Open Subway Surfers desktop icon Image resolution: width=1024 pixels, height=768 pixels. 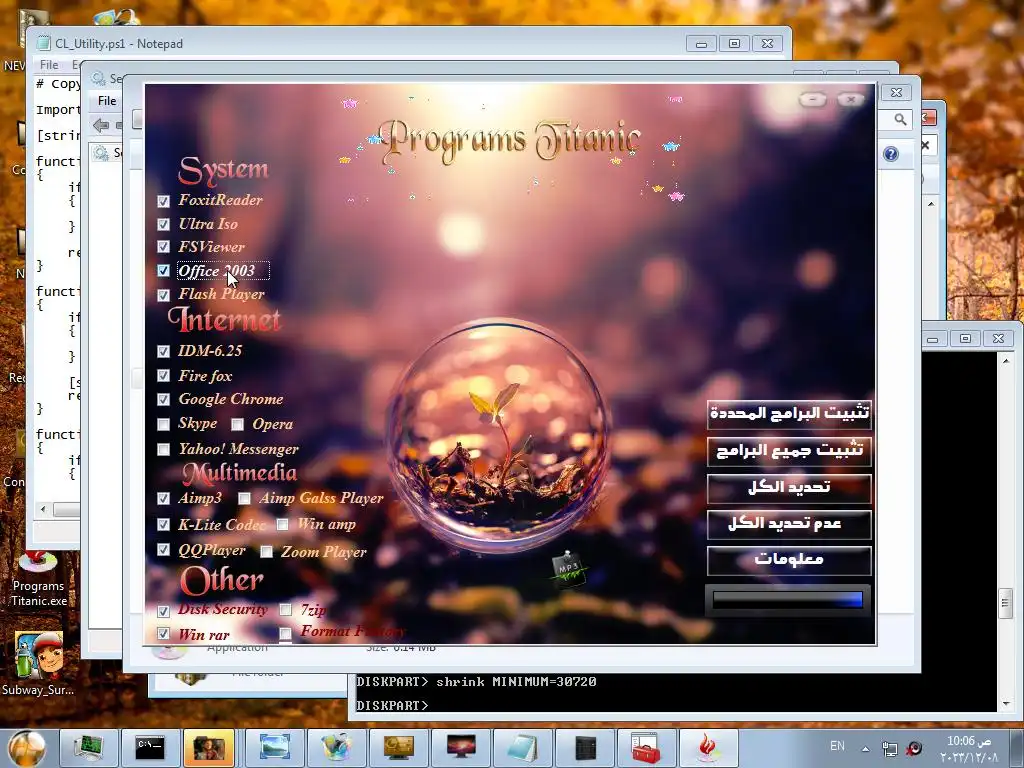tap(38, 664)
